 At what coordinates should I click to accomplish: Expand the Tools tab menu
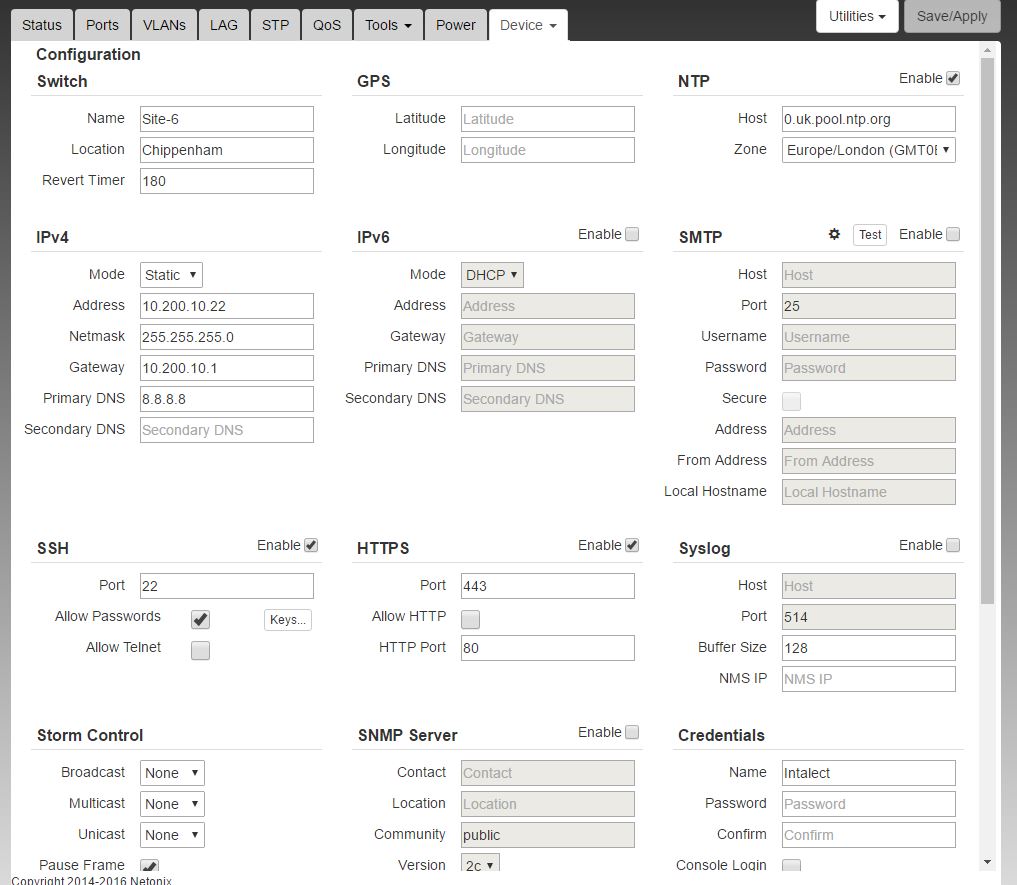[388, 25]
